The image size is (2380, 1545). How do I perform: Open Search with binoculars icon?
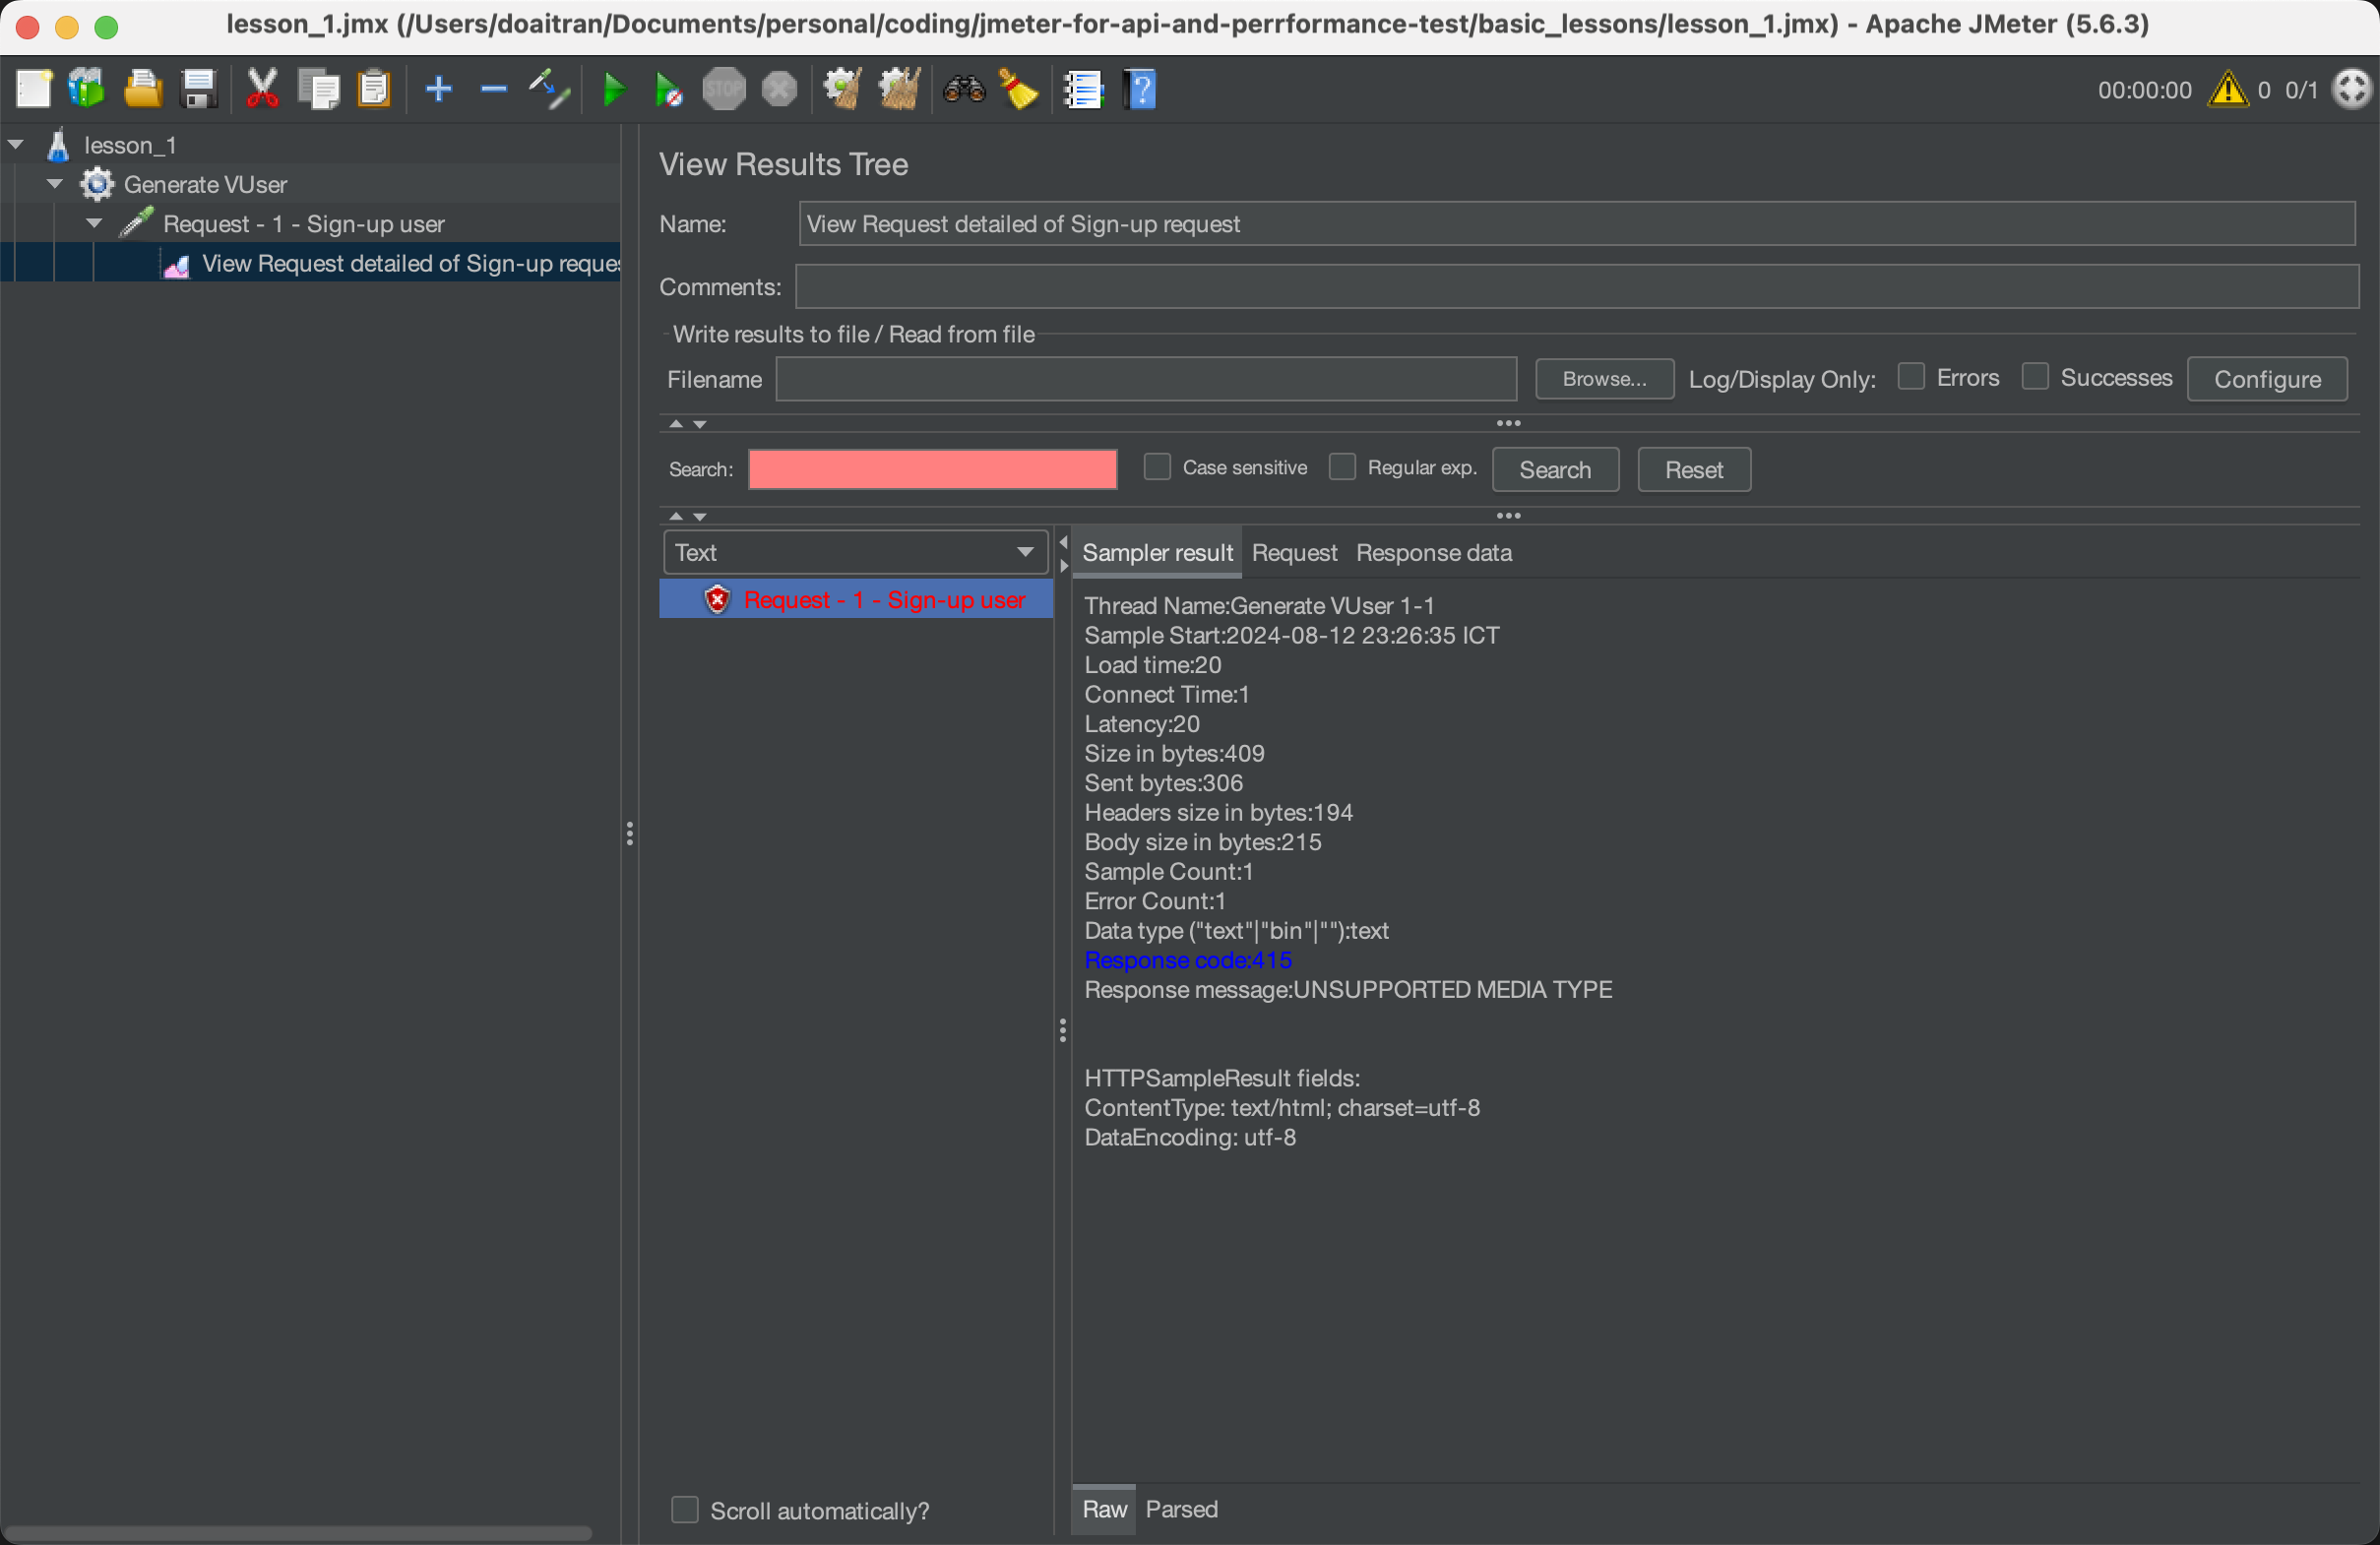click(x=964, y=89)
